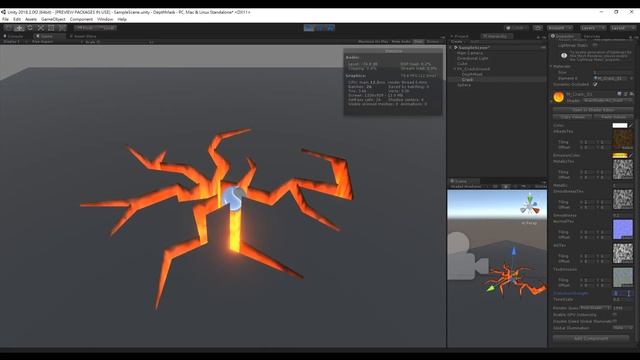This screenshot has height=360, width=640.
Task: Open the Edit menu
Action: (17, 19)
